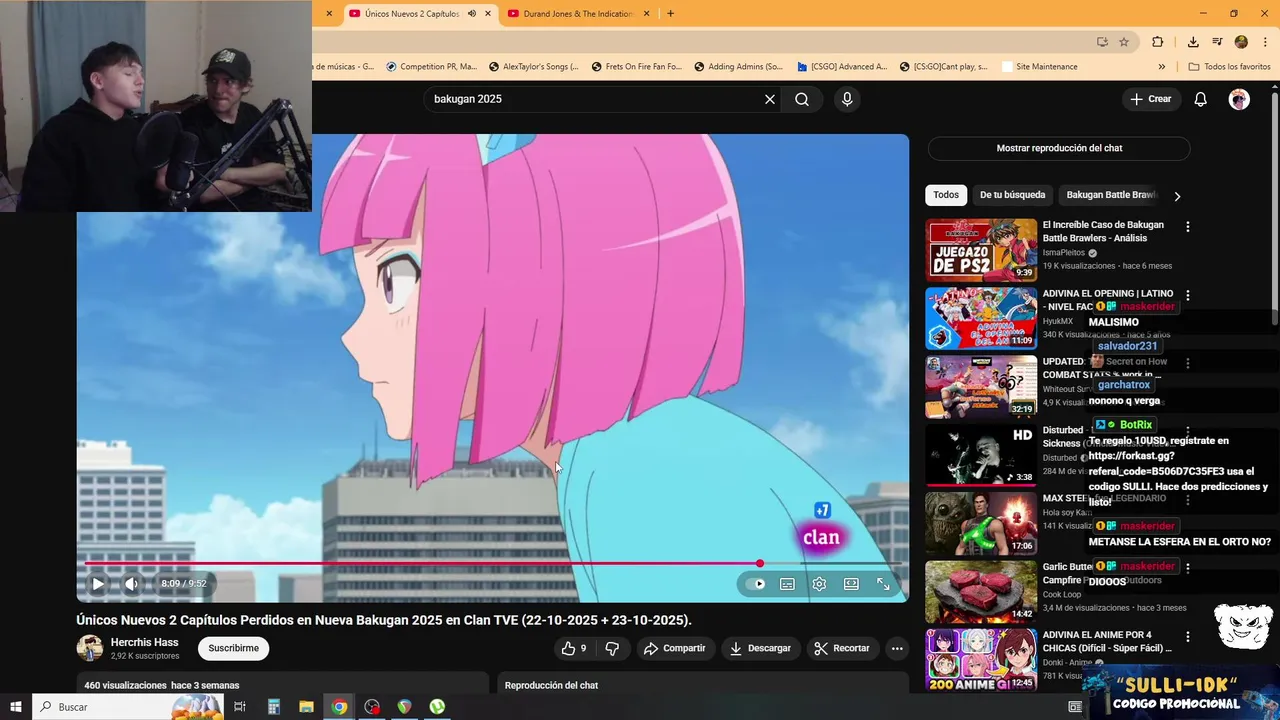Open options for Combat Stats video
This screenshot has height=720, width=1280.
coord(1188,364)
